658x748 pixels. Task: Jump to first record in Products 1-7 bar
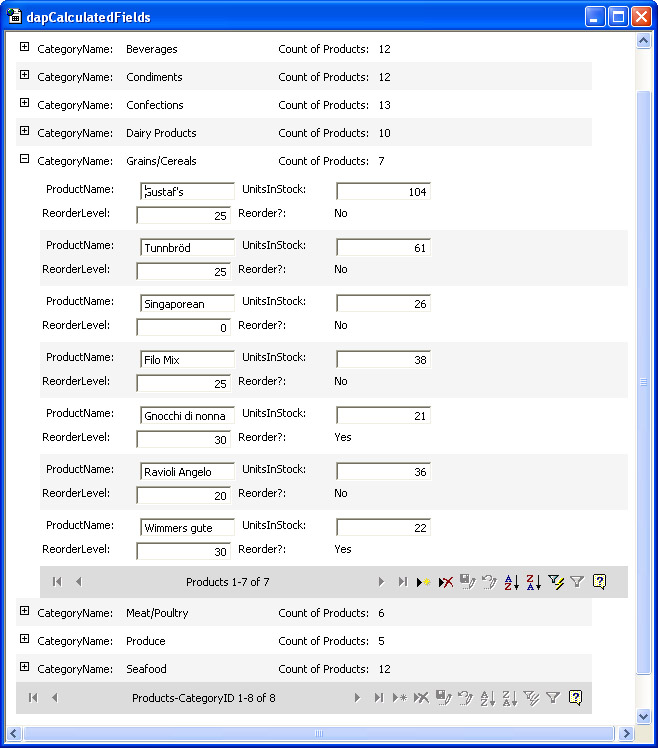pos(57,582)
